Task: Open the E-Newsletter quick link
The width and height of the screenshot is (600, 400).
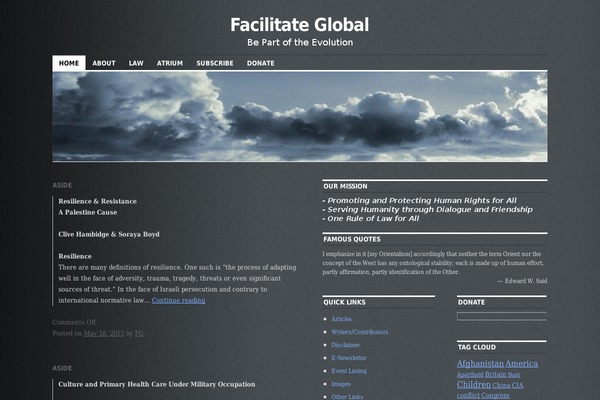Action: (349, 358)
